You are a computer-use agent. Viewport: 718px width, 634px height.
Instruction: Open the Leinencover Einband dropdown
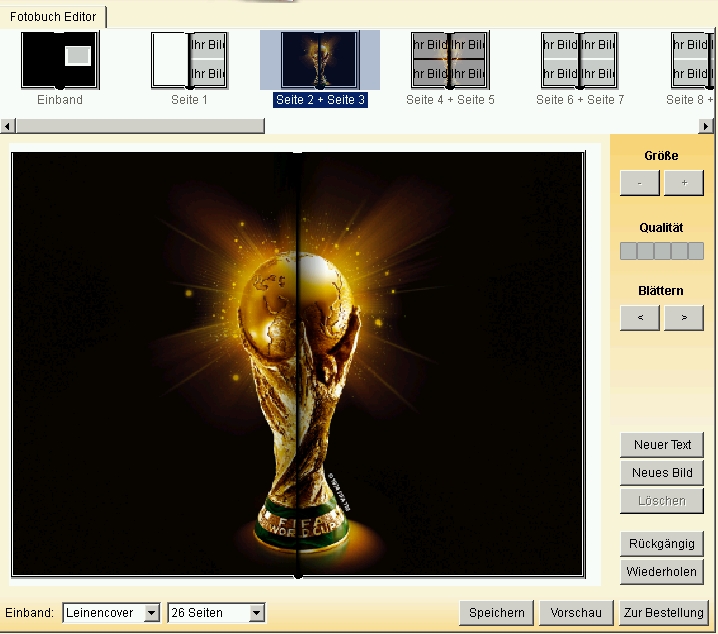pyautogui.click(x=111, y=613)
